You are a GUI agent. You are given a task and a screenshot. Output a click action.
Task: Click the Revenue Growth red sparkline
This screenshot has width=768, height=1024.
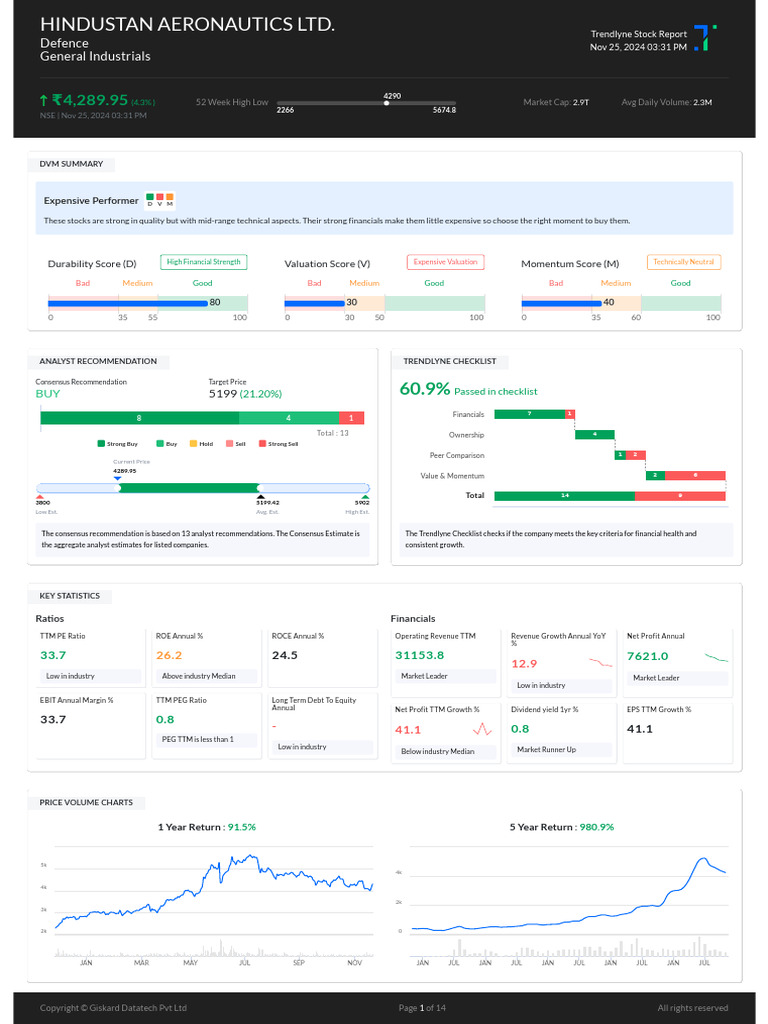click(601, 663)
